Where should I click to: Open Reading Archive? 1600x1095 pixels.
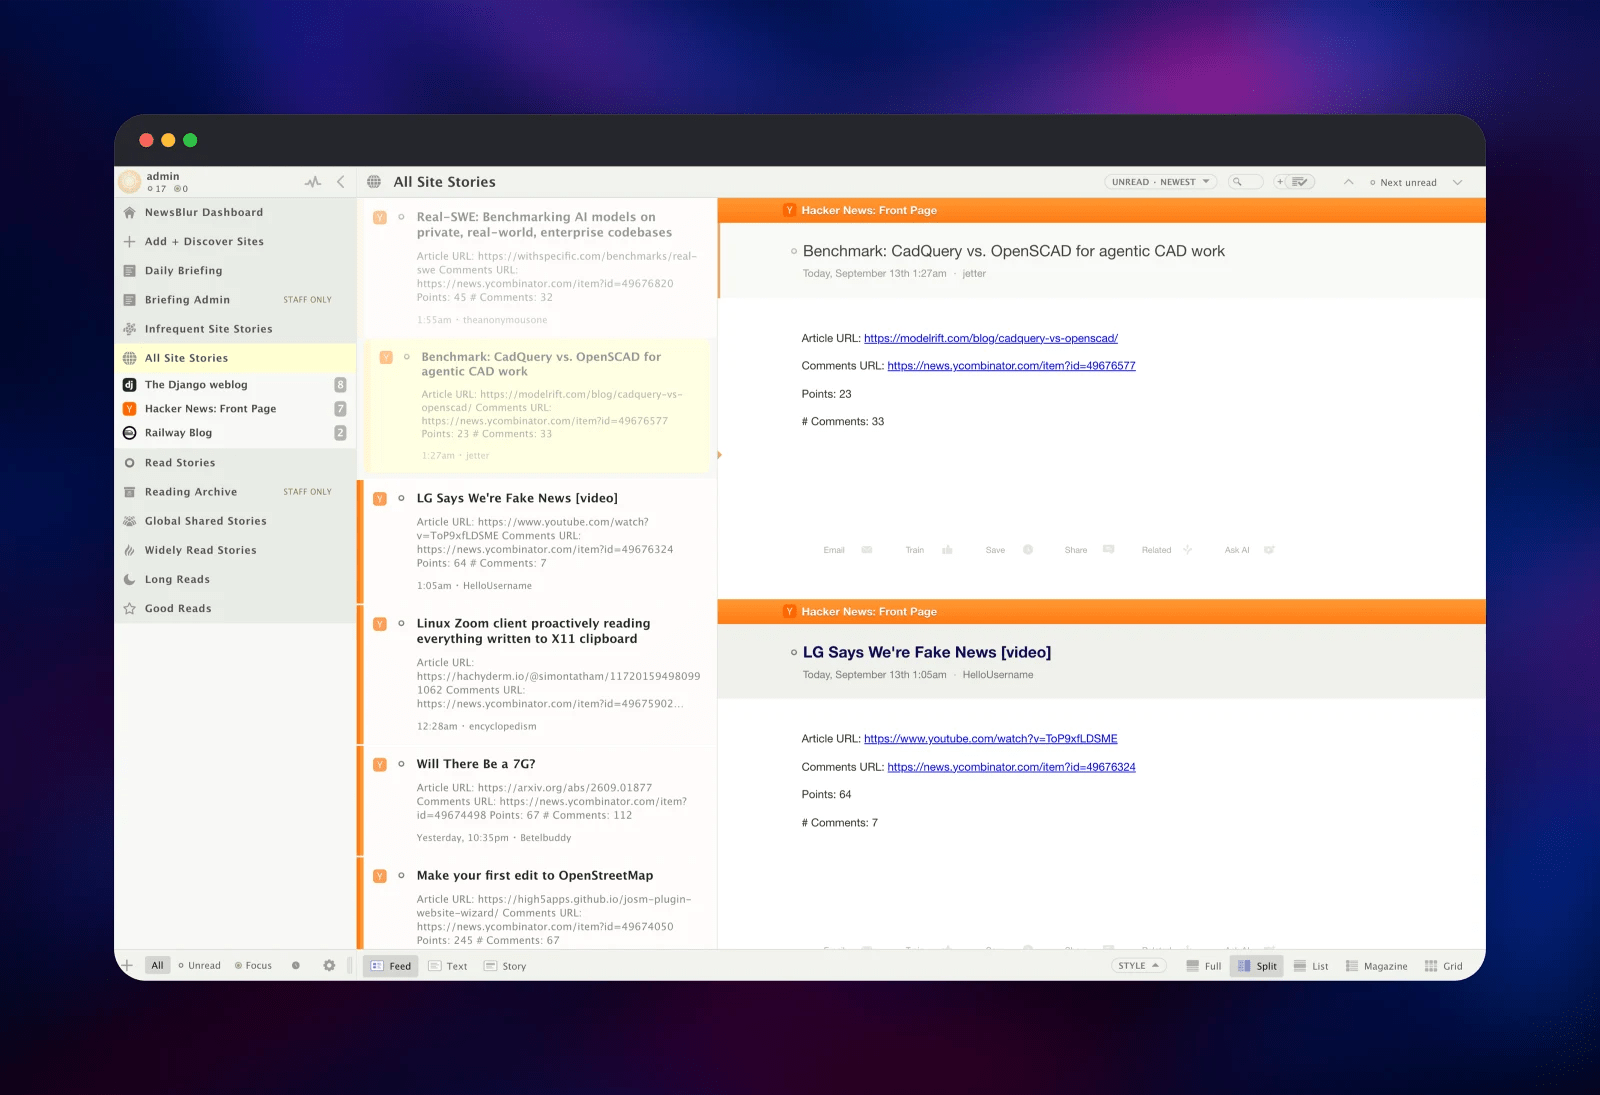click(x=235, y=491)
